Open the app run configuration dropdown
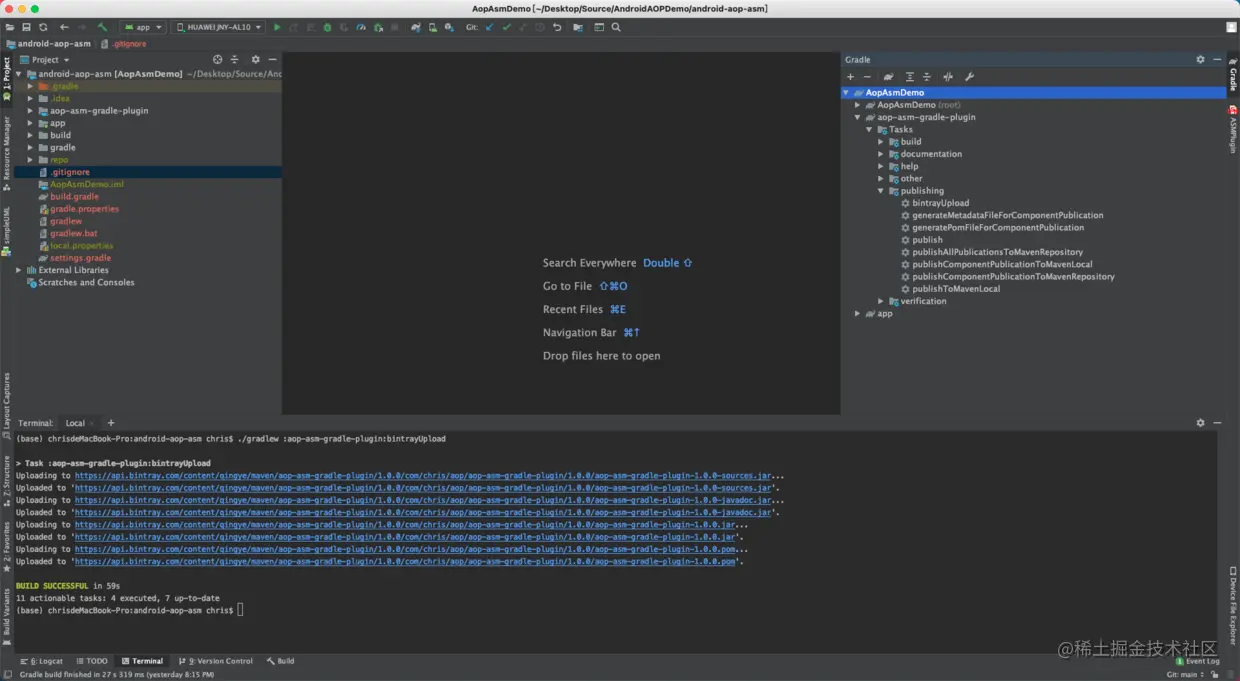 click(x=143, y=27)
